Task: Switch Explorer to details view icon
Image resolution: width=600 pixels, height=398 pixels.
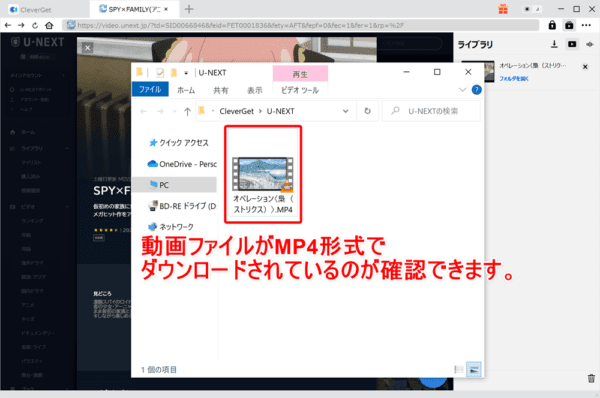Action: [x=458, y=369]
